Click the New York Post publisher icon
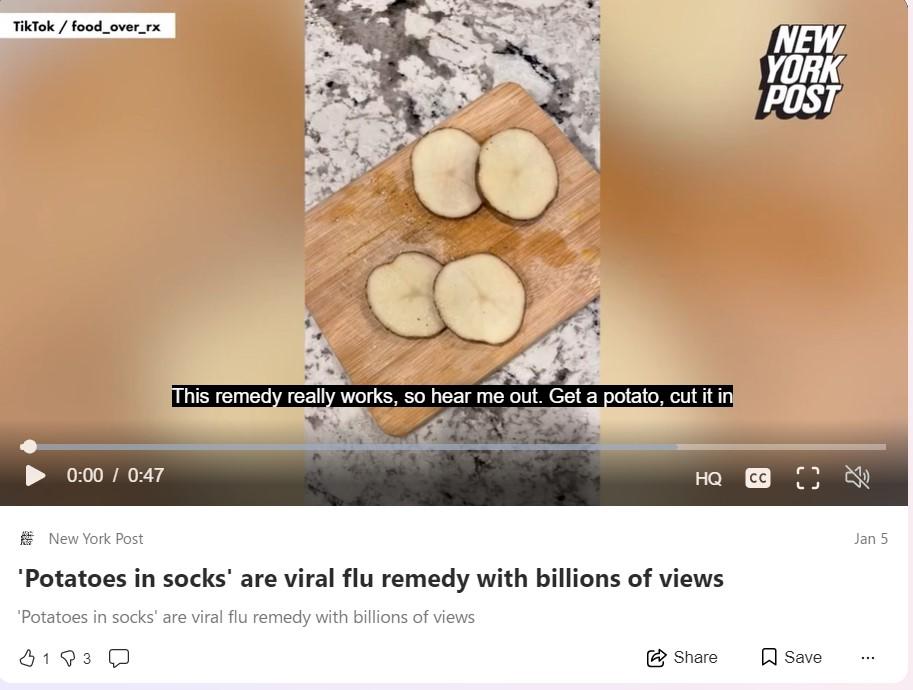913x690 pixels. pos(27,538)
